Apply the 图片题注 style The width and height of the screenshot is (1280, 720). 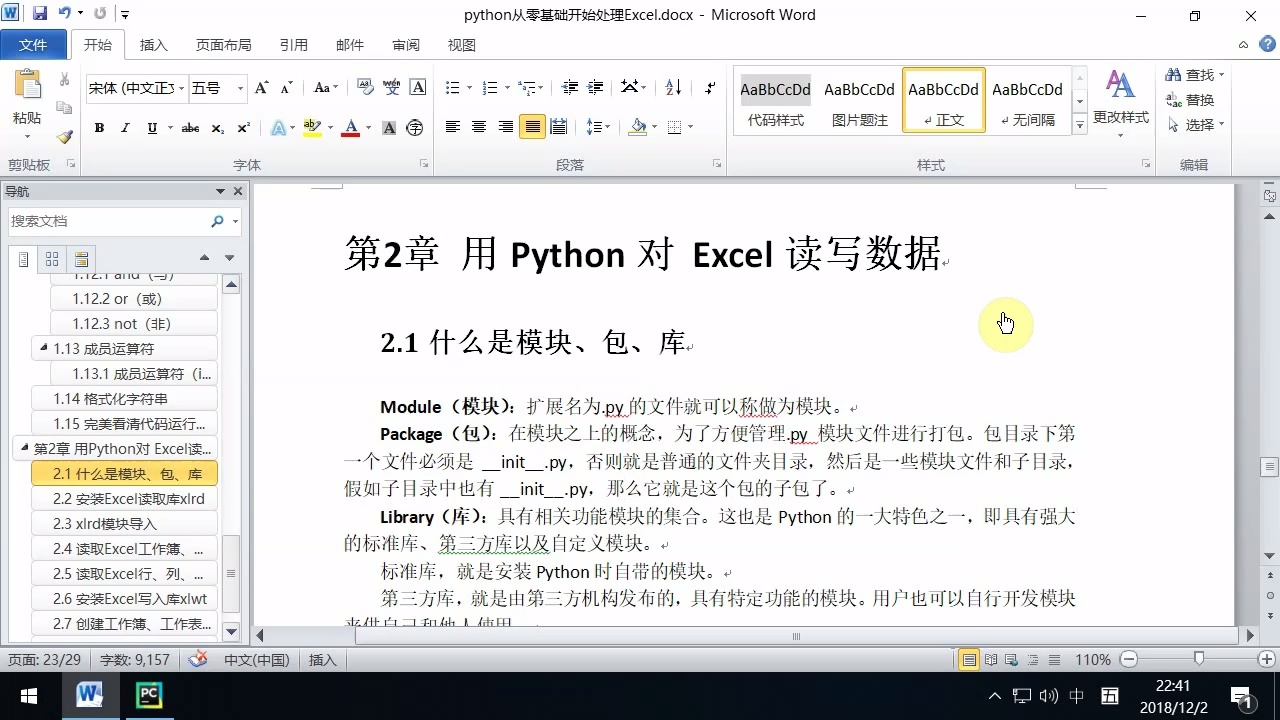859,100
